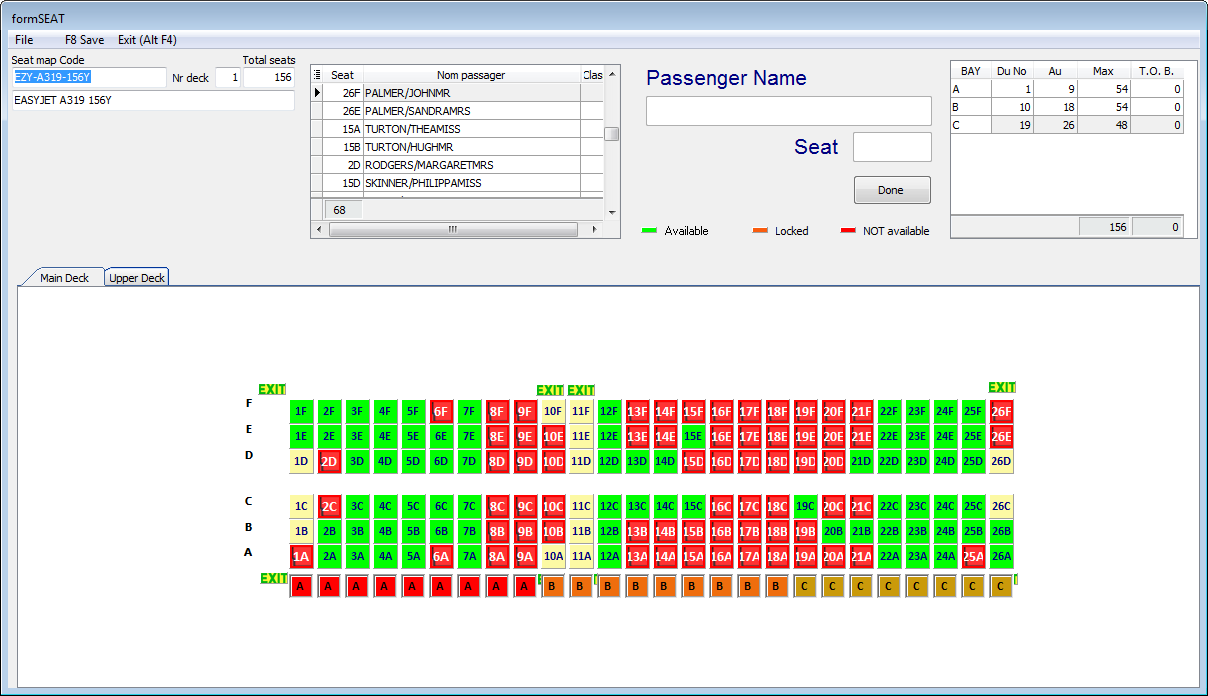
Task: Select exit row seat 10F
Action: pyautogui.click(x=553, y=411)
